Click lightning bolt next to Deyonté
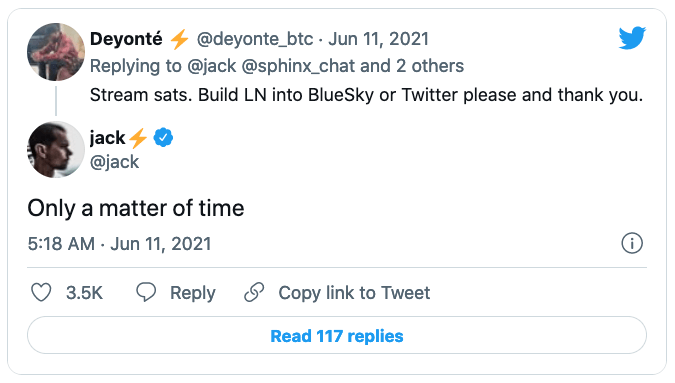Image resolution: width=675 pixels, height=383 pixels. coord(179,39)
